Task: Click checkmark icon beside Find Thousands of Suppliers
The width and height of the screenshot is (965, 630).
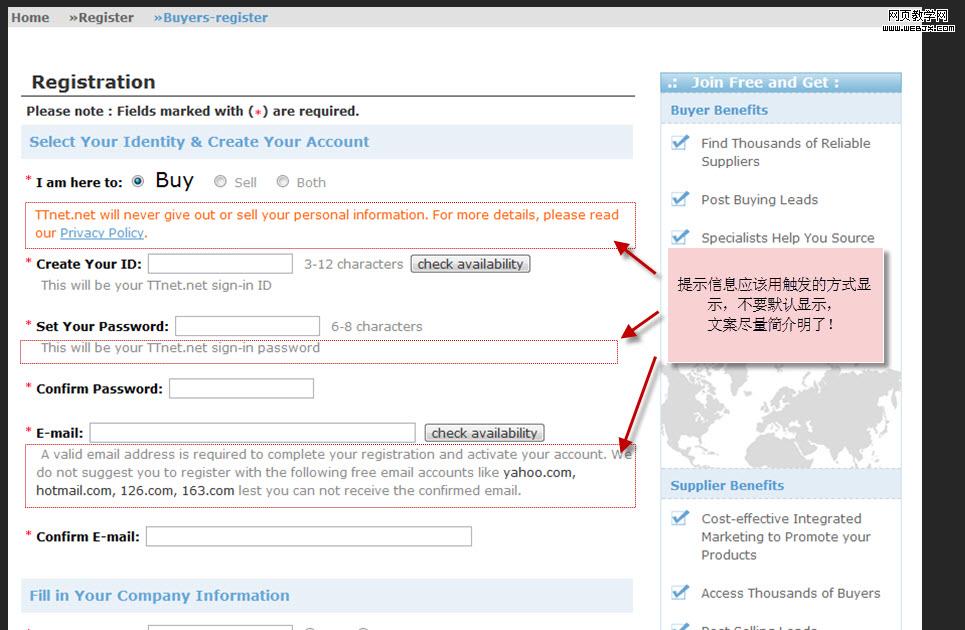Action: [680, 143]
